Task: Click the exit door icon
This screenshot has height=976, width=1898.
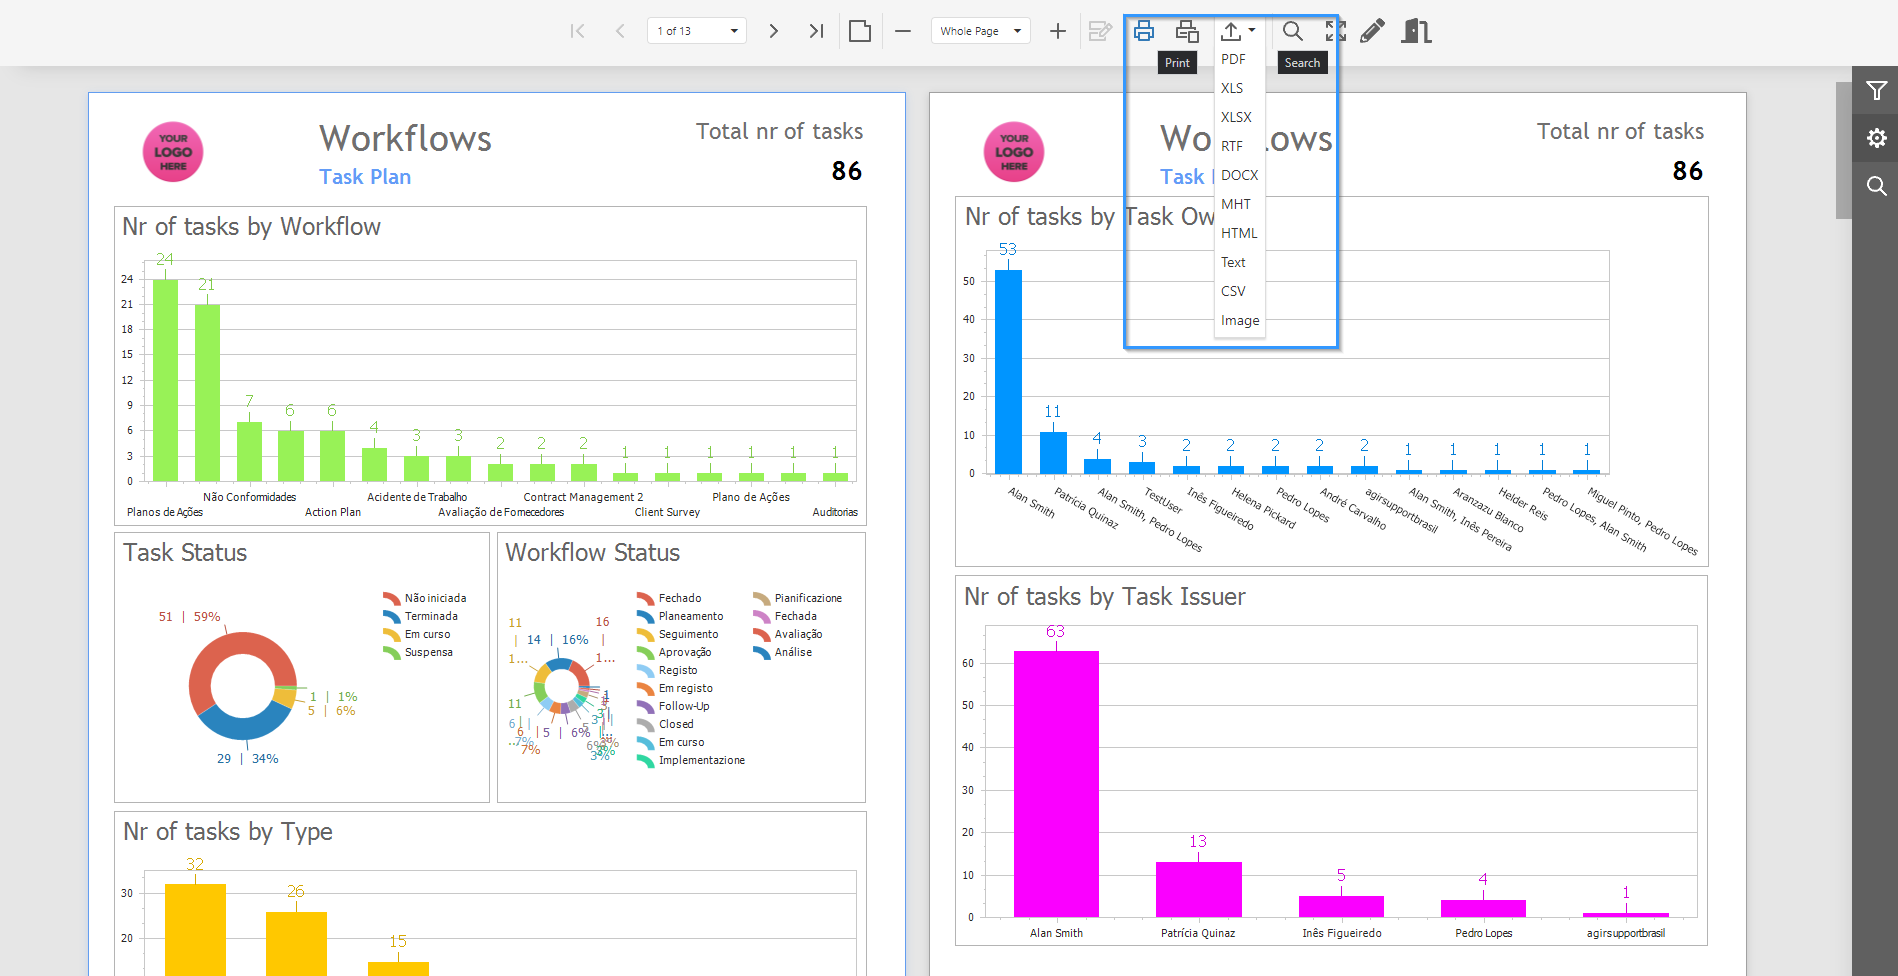Action: pyautogui.click(x=1416, y=31)
